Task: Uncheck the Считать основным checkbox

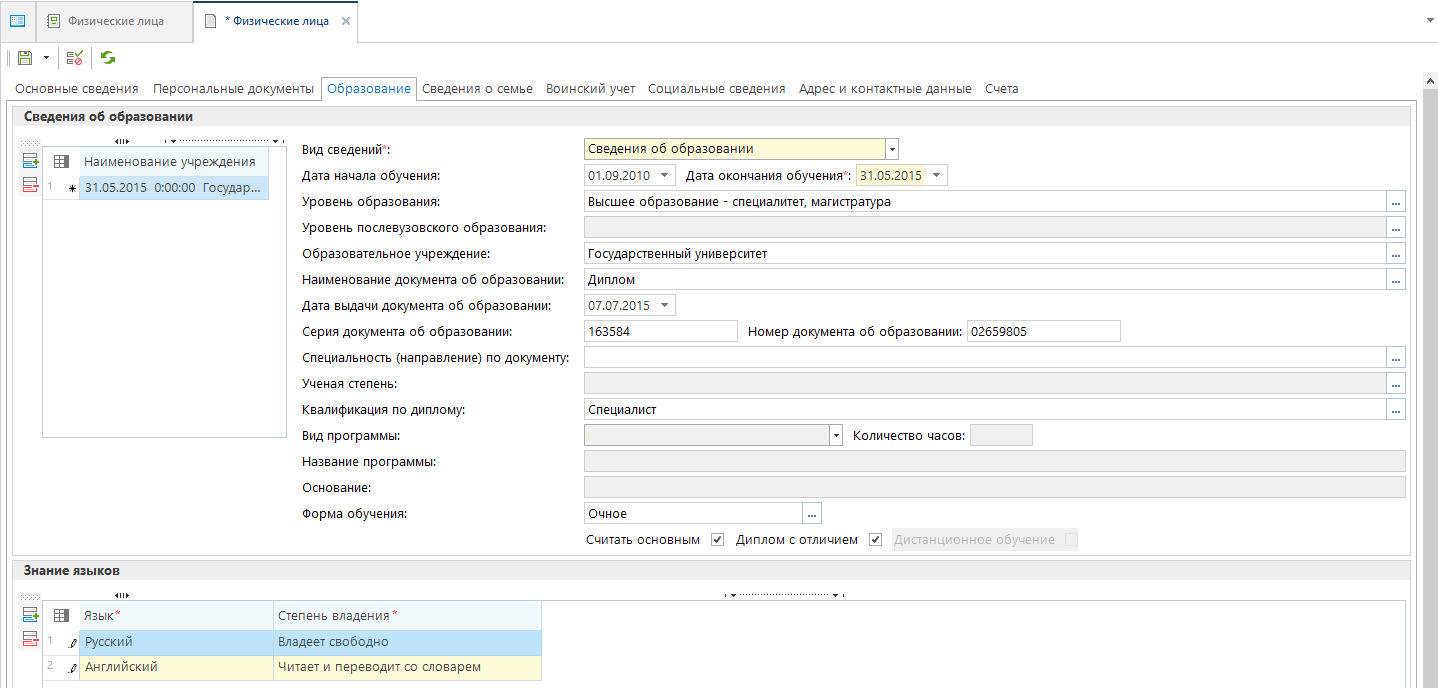Action: 717,540
